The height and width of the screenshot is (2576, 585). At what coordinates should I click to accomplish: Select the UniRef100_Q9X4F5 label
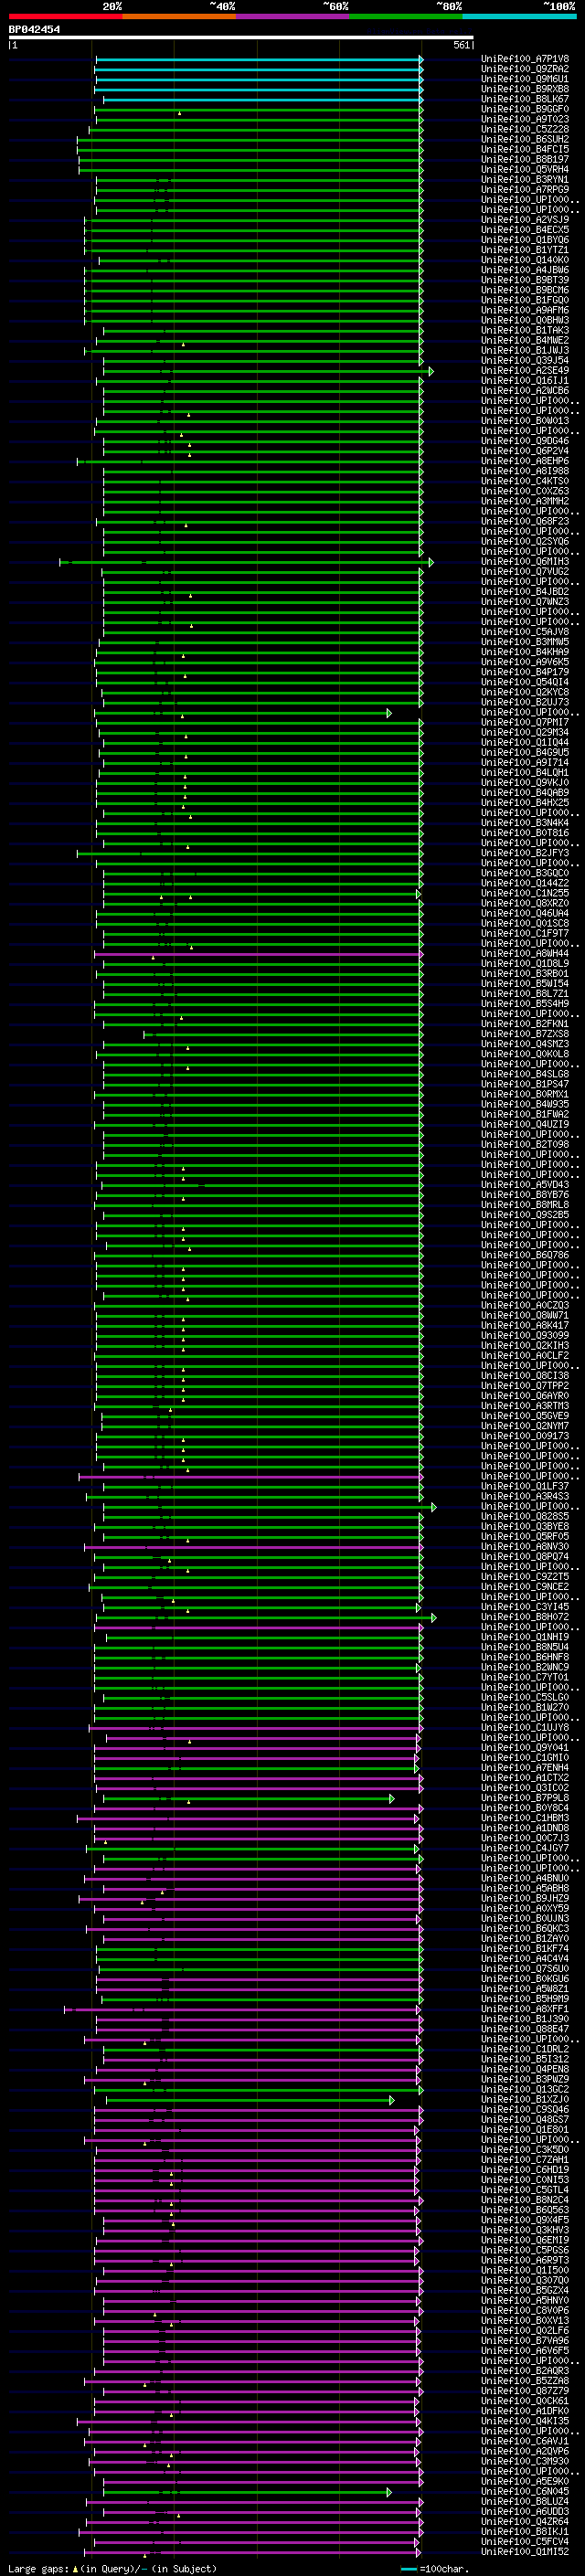(525, 2220)
